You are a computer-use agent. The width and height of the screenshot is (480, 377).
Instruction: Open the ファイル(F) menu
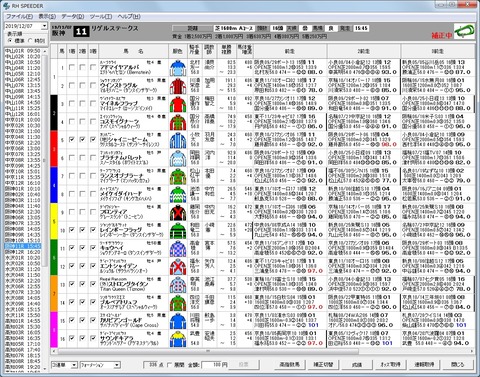19,16
